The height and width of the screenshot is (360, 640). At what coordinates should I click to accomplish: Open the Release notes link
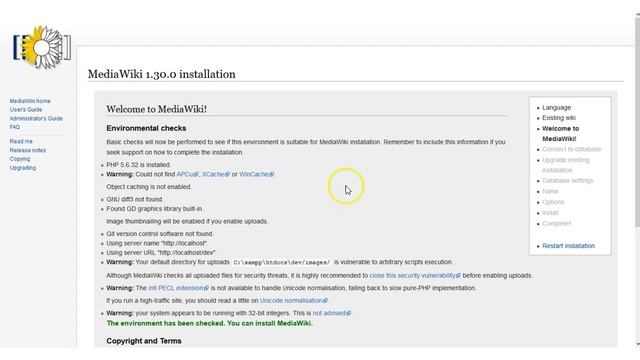[x=28, y=150]
